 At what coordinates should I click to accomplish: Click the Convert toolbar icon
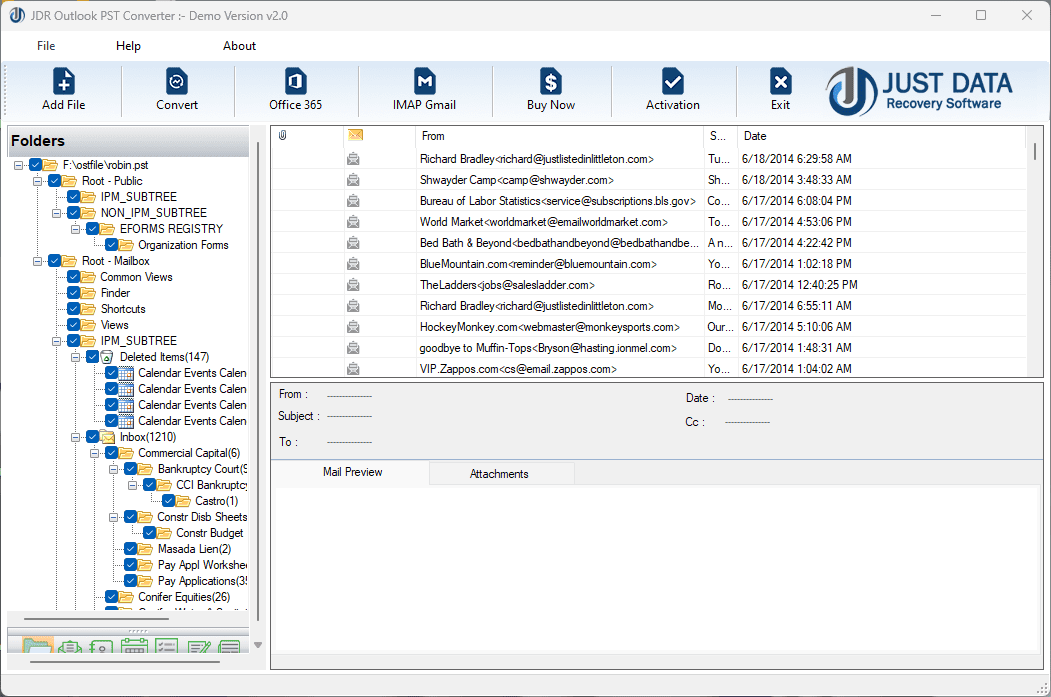176,88
